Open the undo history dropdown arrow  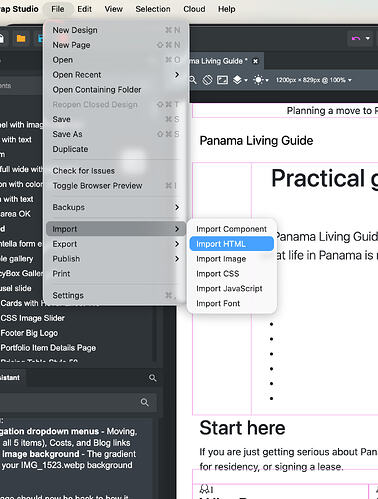click(368, 39)
